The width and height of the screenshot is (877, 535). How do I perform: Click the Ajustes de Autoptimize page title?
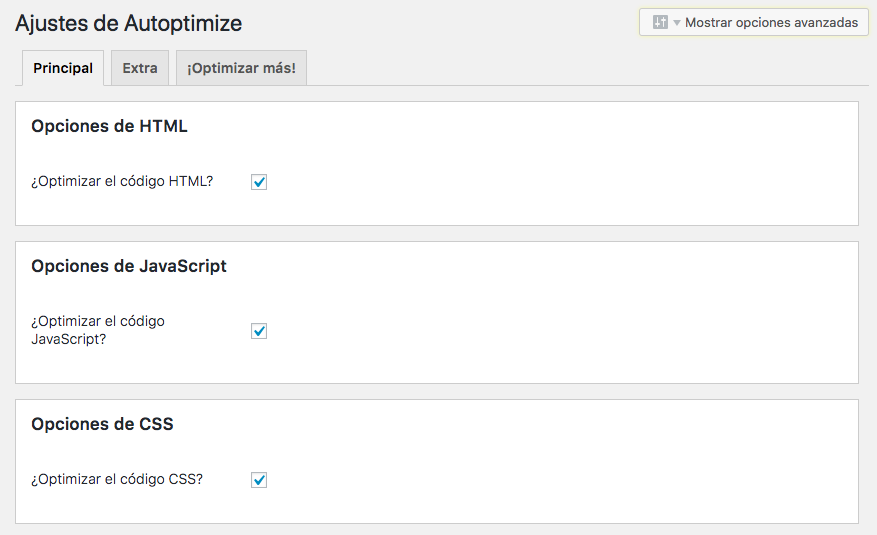(x=129, y=23)
